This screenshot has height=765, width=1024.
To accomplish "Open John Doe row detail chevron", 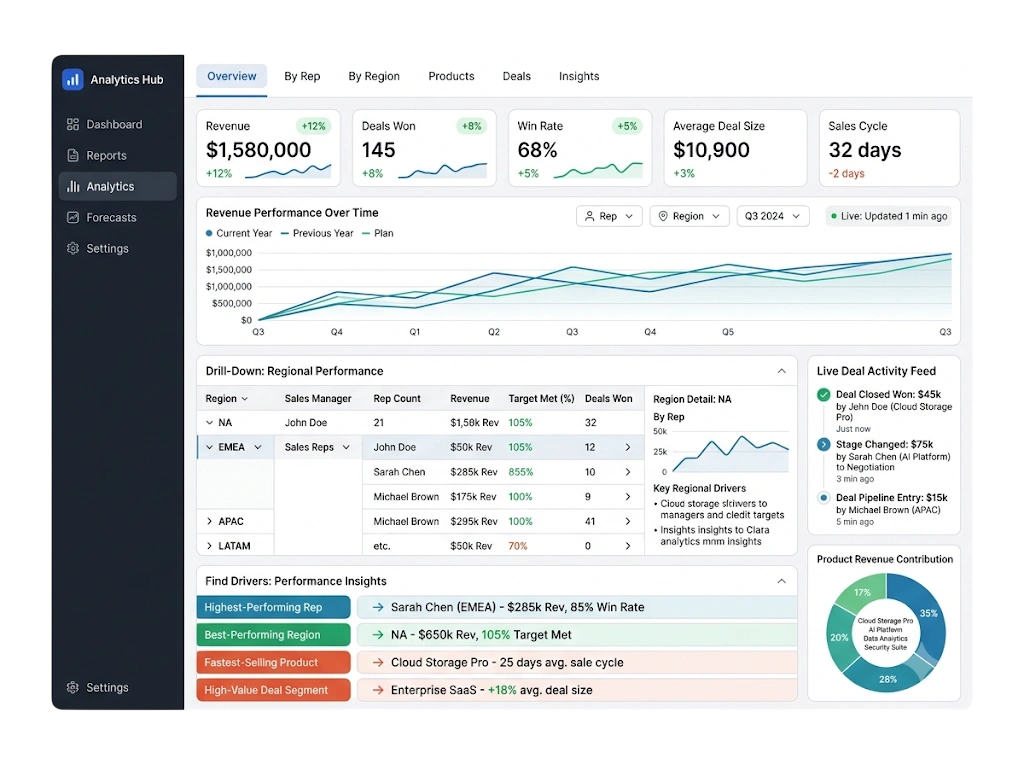I will [x=628, y=448].
